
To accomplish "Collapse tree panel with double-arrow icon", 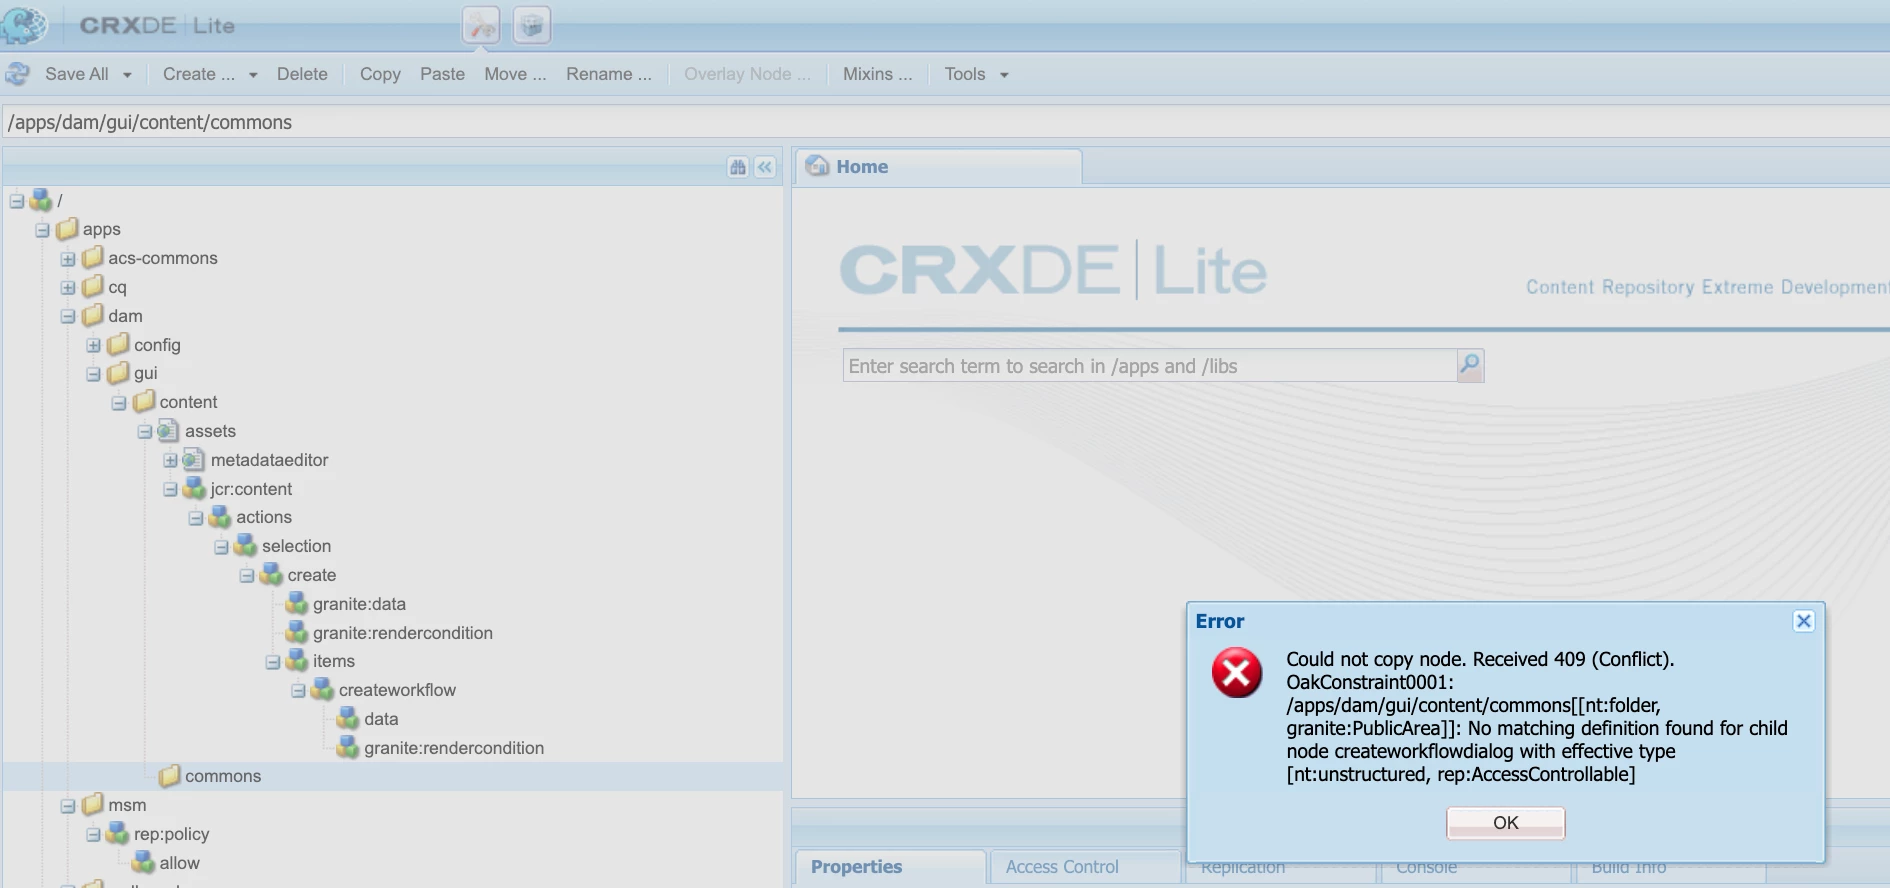I will coord(765,167).
